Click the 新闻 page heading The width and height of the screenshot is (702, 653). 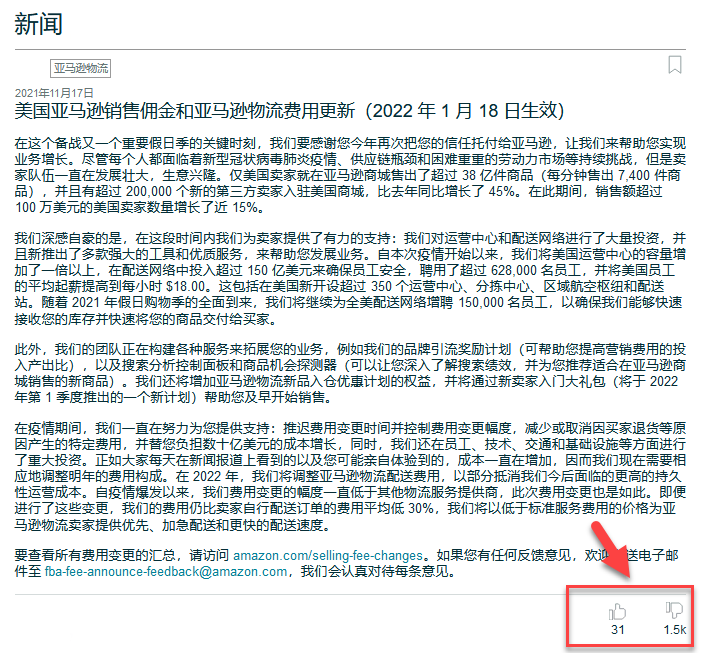click(x=39, y=24)
